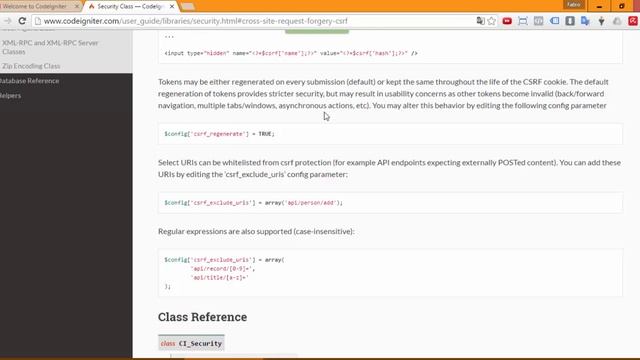Open the Google Translate extension icon
This screenshot has height=360, width=640.
click(x=585, y=21)
